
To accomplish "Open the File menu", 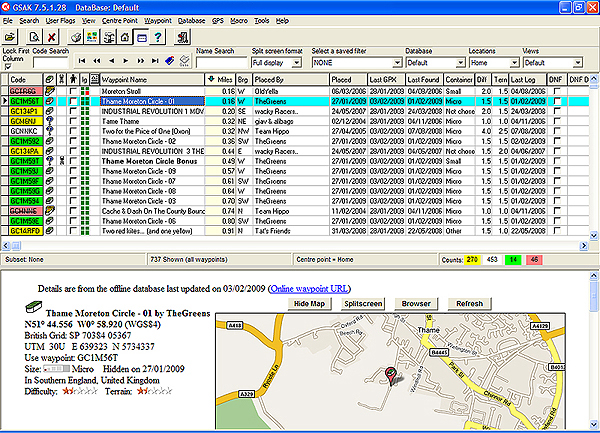I will pyautogui.click(x=8, y=21).
